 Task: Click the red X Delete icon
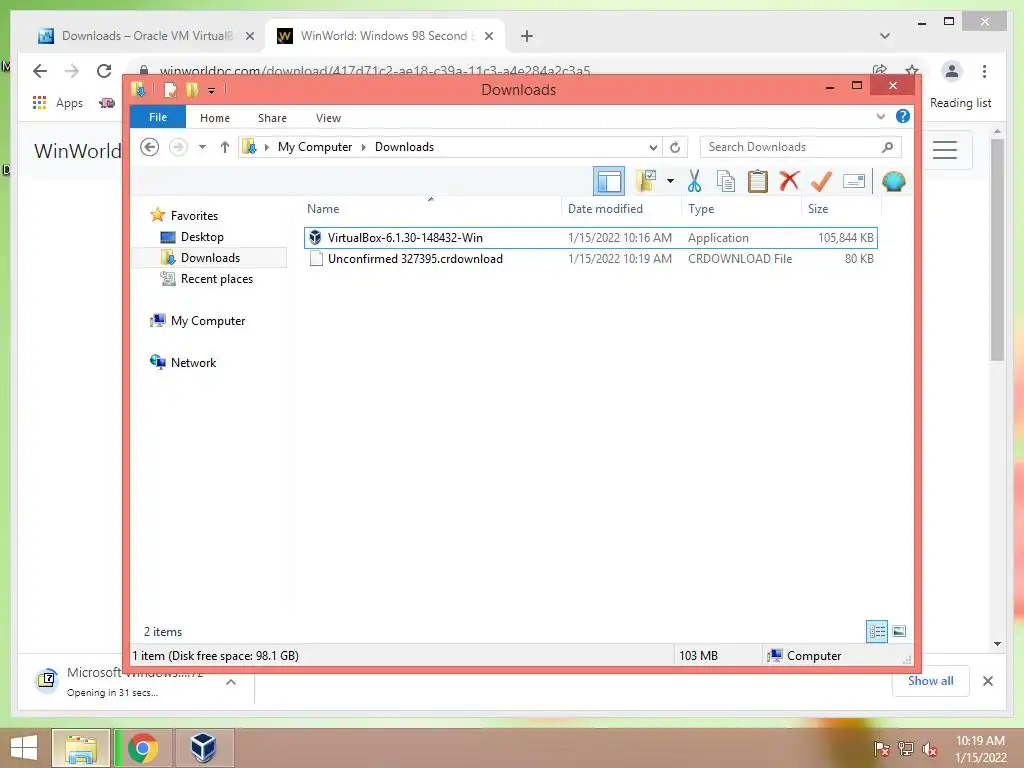[x=790, y=180]
